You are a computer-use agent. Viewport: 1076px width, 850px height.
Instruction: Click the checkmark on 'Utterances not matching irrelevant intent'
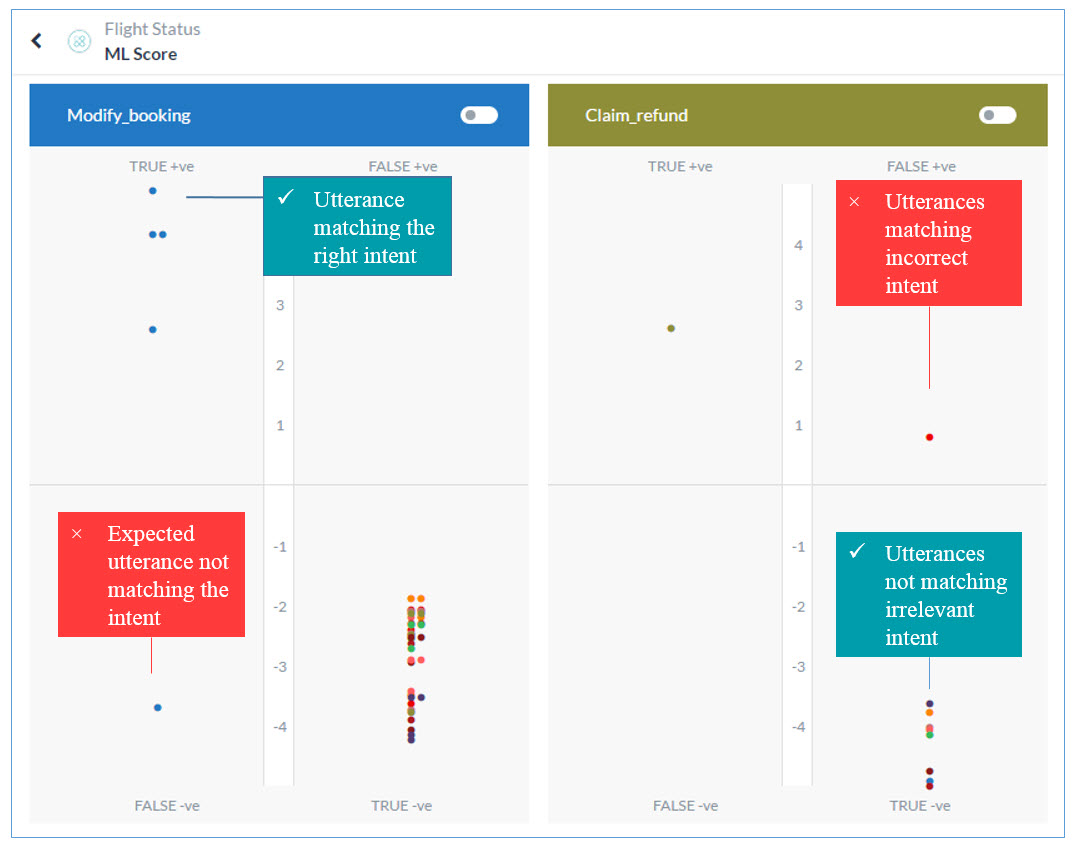856,551
